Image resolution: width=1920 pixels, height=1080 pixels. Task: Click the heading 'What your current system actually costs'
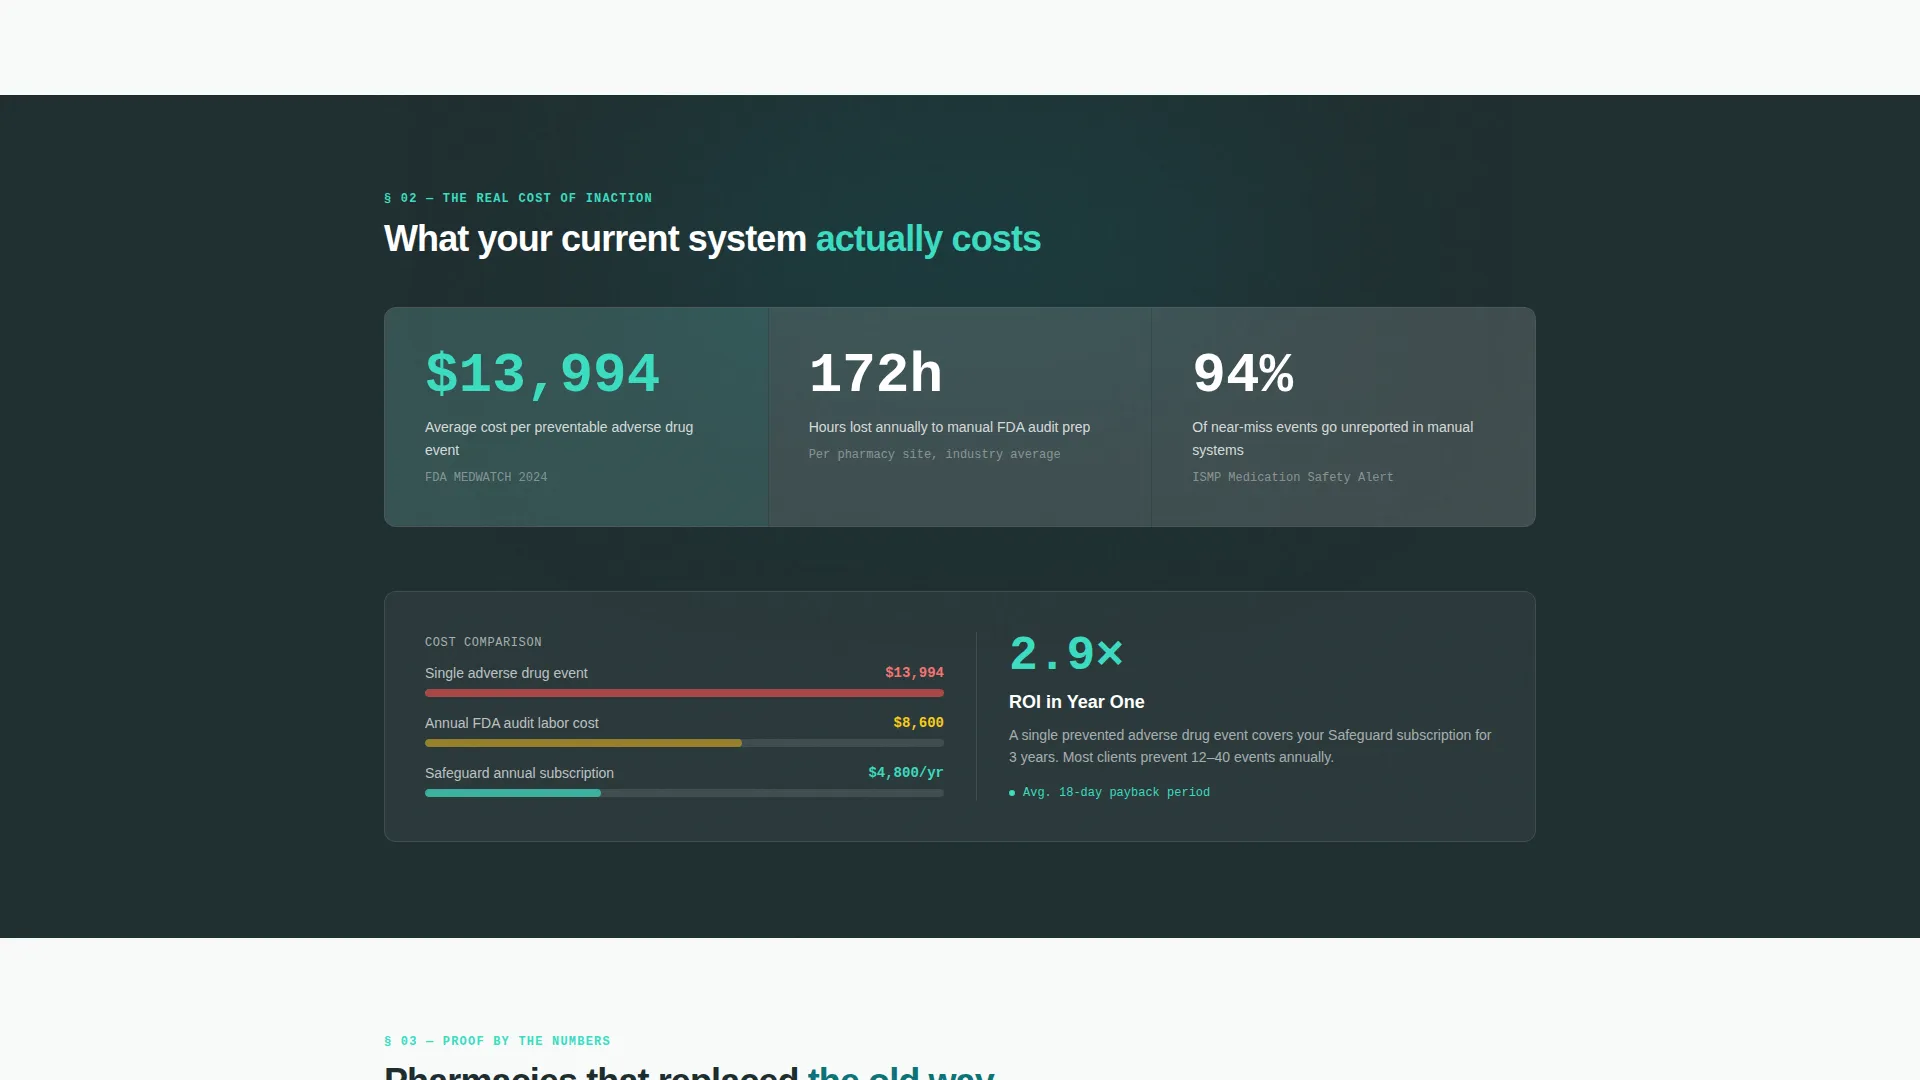point(712,239)
